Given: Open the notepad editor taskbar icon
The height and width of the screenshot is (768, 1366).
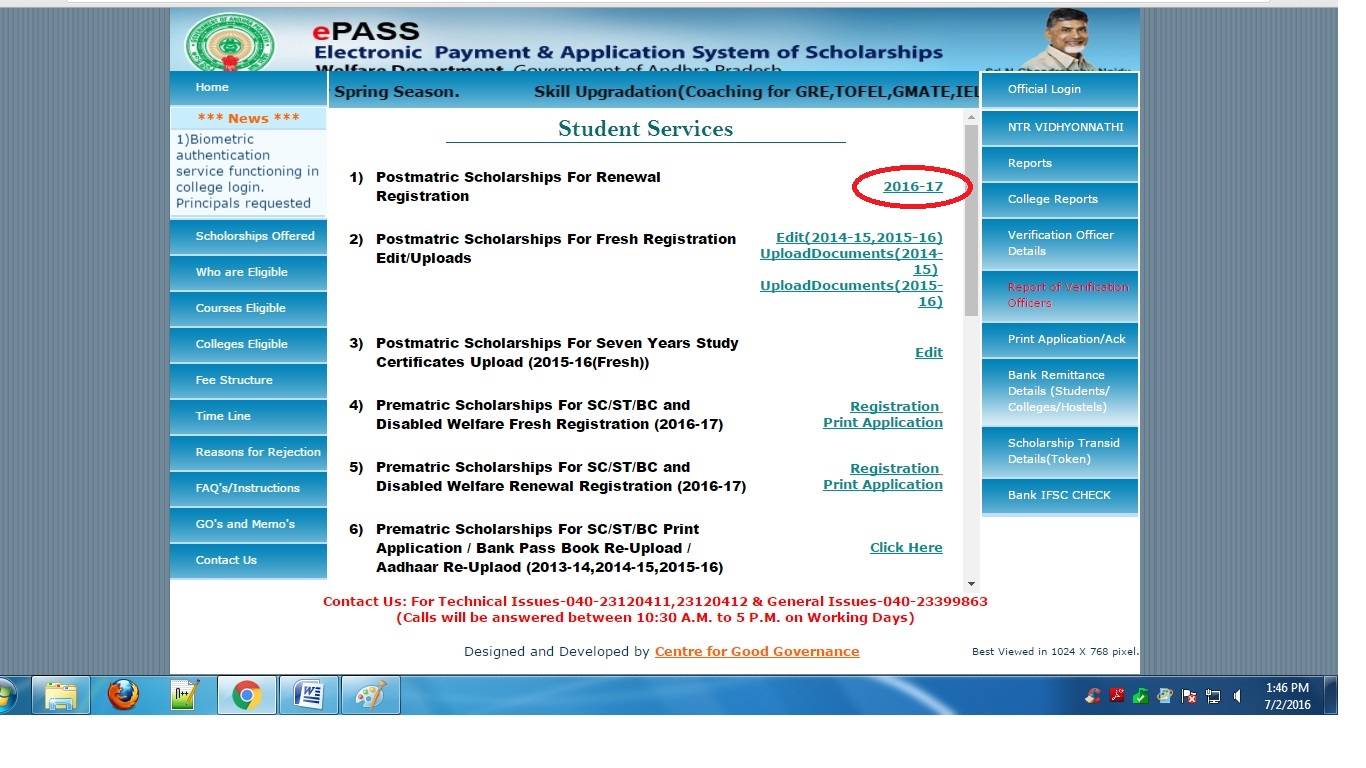Looking at the screenshot, I should coord(186,694).
